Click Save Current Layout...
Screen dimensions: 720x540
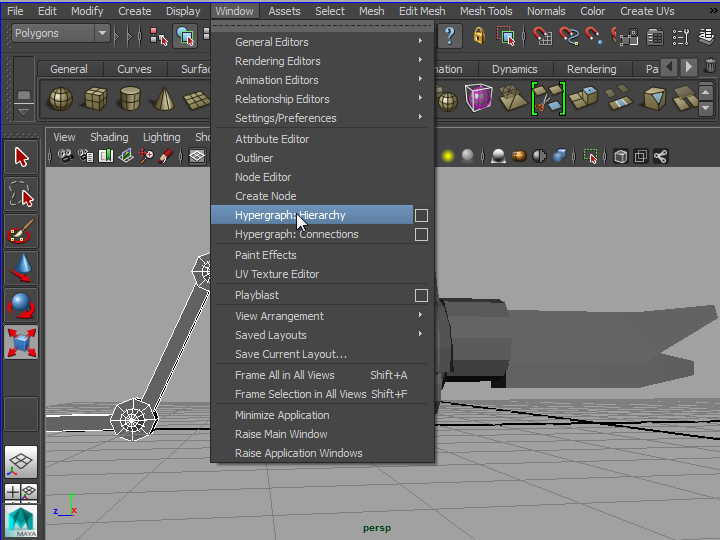(291, 354)
